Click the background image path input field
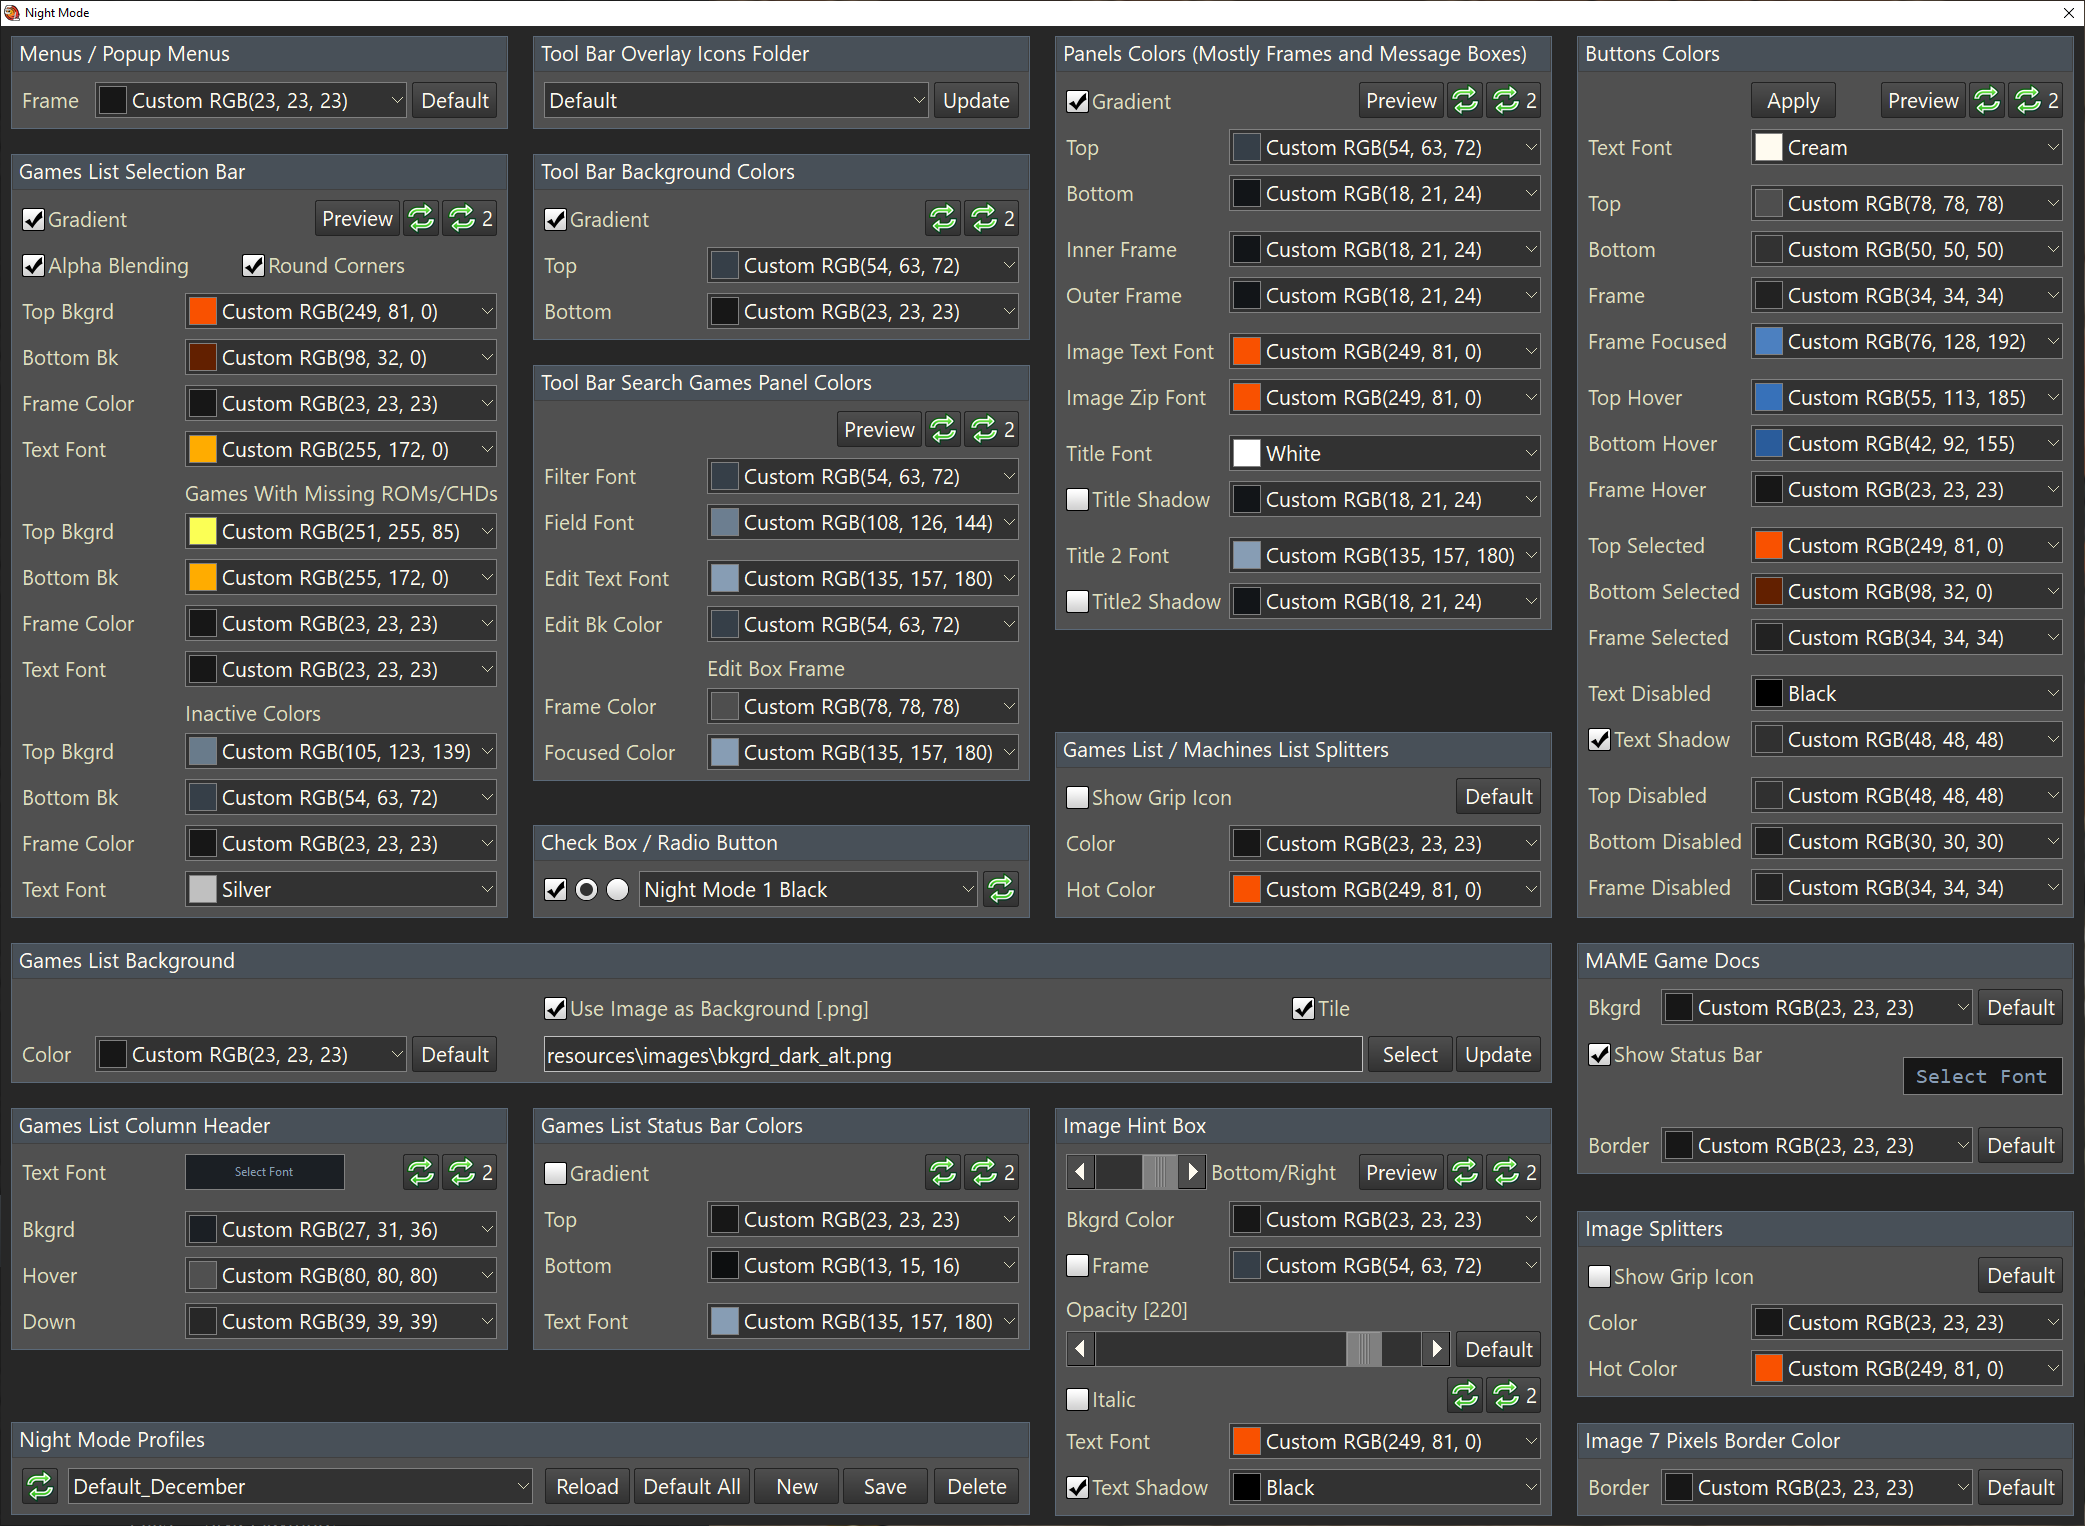This screenshot has height=1526, width=2085. pyautogui.click(x=952, y=1054)
